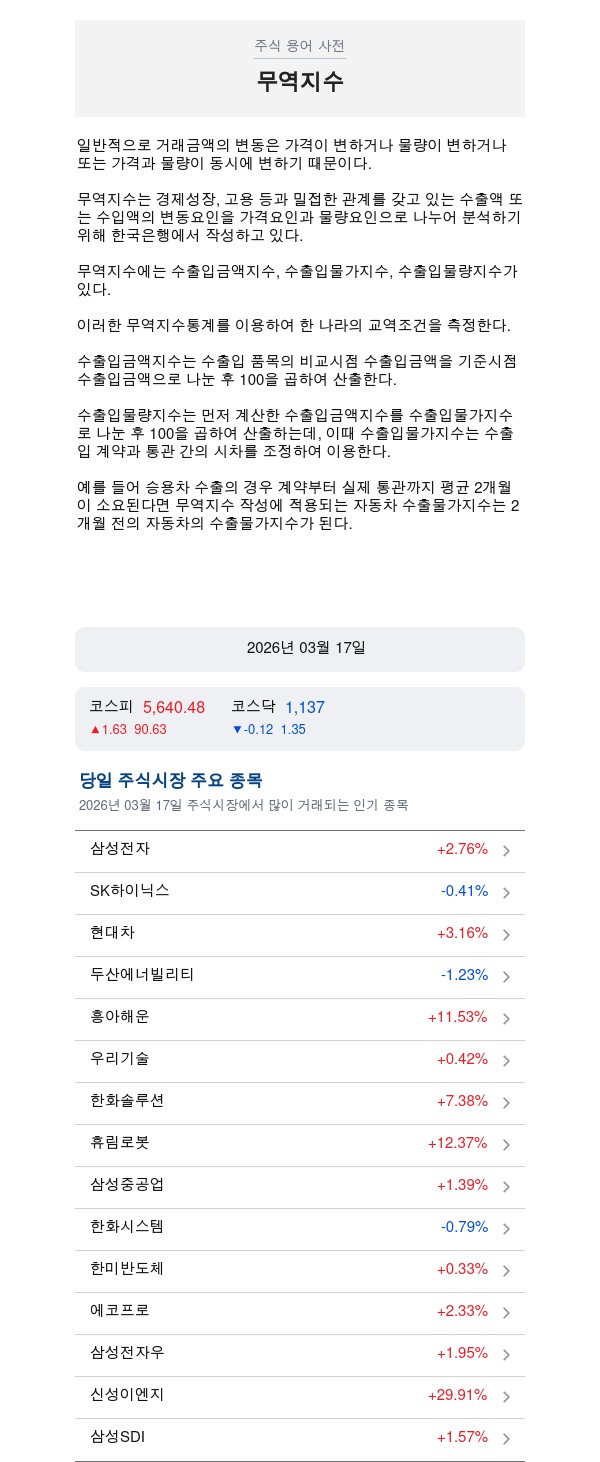The width and height of the screenshot is (600, 1462).
Task: Click the 코스피 index value 5,640.48
Action: [174, 707]
